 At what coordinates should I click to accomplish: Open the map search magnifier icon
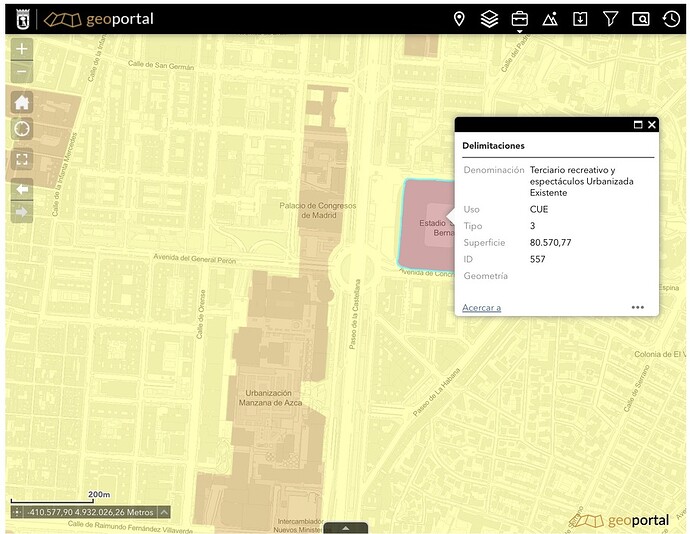[640, 19]
